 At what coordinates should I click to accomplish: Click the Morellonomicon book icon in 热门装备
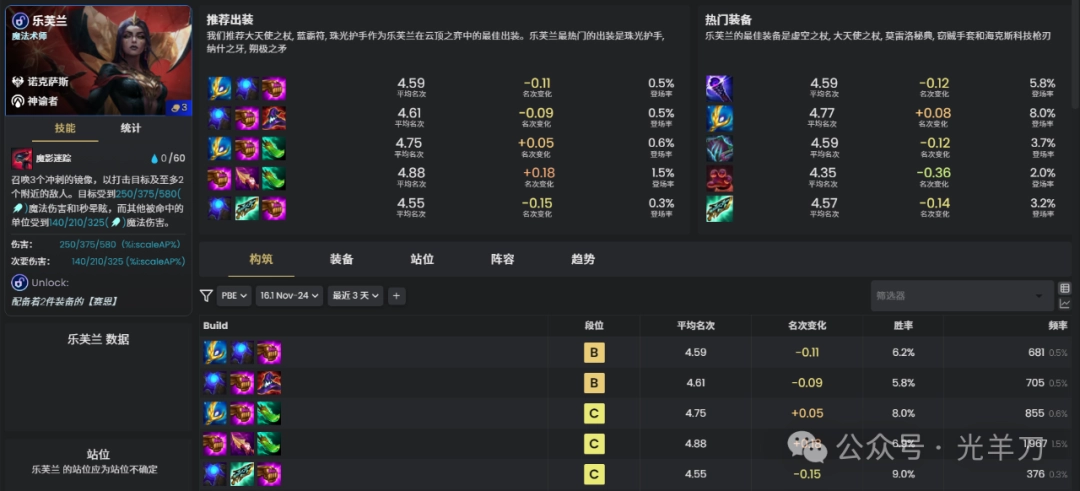click(x=719, y=148)
